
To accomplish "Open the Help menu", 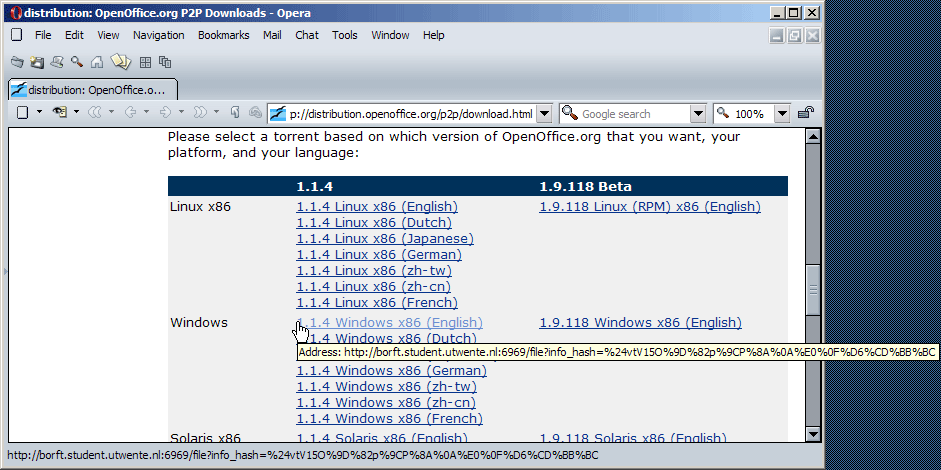I will (433, 35).
